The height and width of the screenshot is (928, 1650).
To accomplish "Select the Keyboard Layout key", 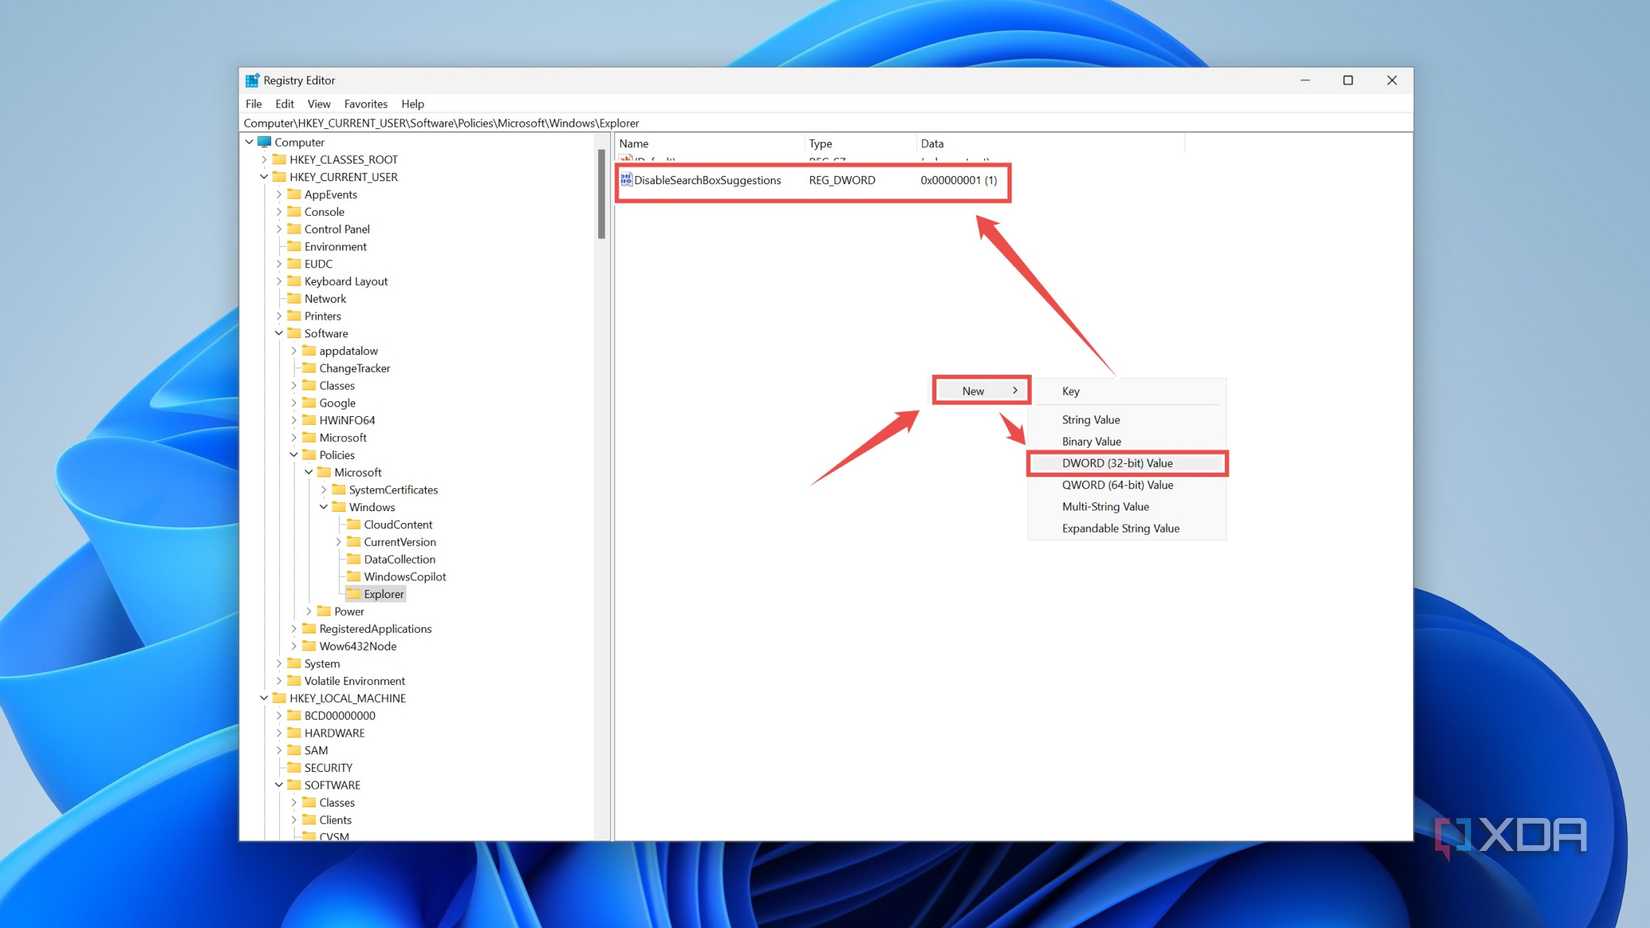I will (346, 281).
